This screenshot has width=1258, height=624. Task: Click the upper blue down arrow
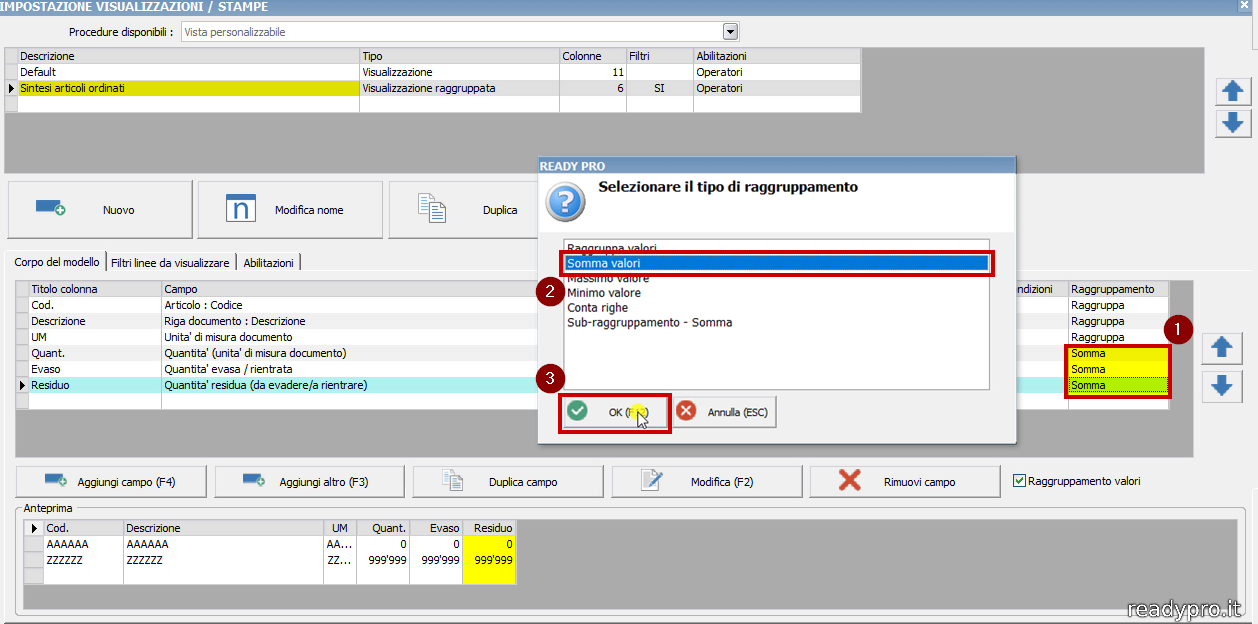pos(1233,123)
